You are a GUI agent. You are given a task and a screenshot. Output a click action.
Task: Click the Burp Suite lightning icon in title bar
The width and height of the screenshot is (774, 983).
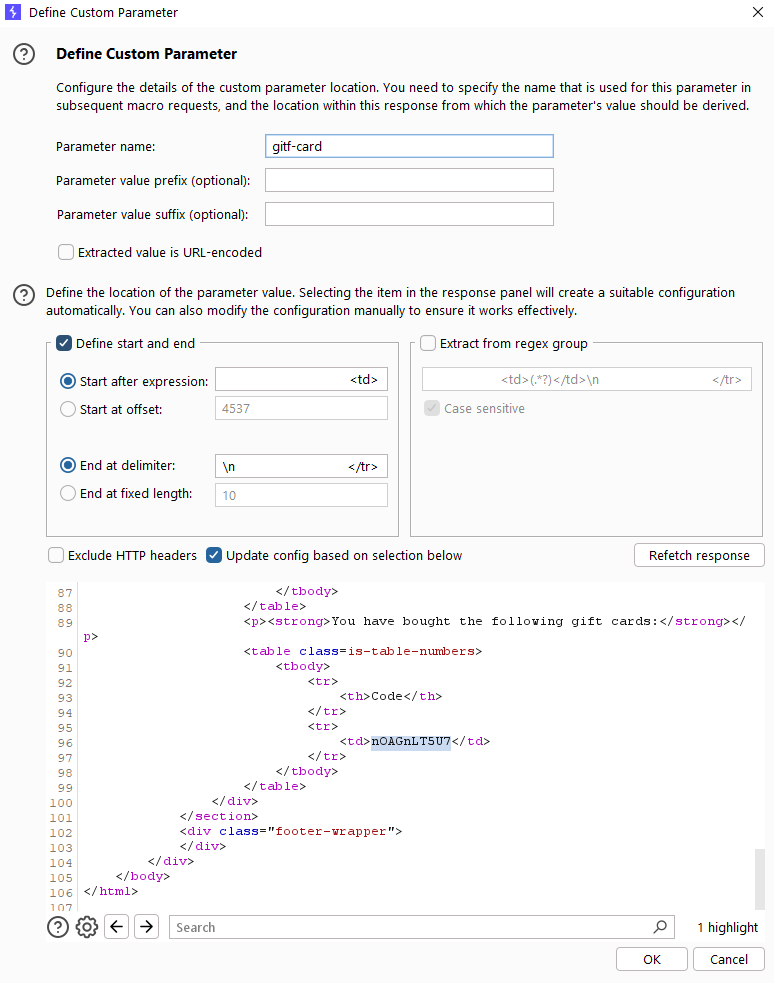[13, 13]
